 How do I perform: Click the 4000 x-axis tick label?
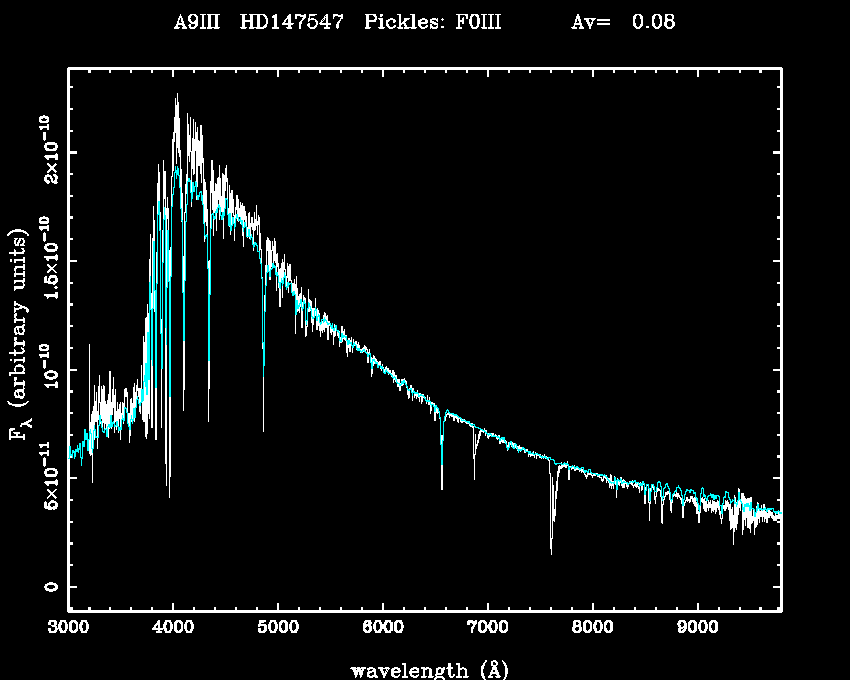point(173,629)
